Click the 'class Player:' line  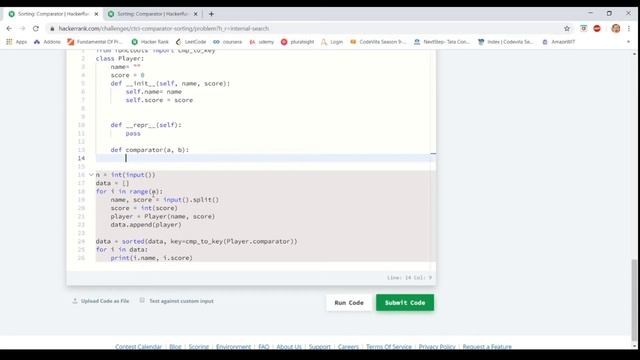[x=120, y=58]
